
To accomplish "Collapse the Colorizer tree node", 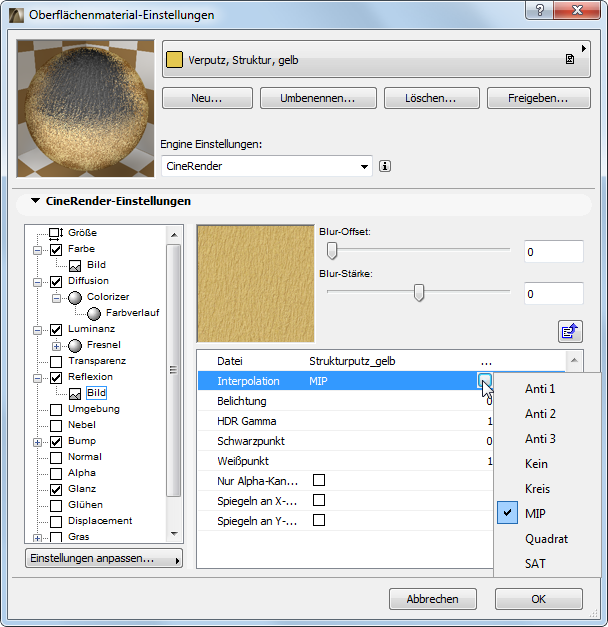I will [x=56, y=298].
